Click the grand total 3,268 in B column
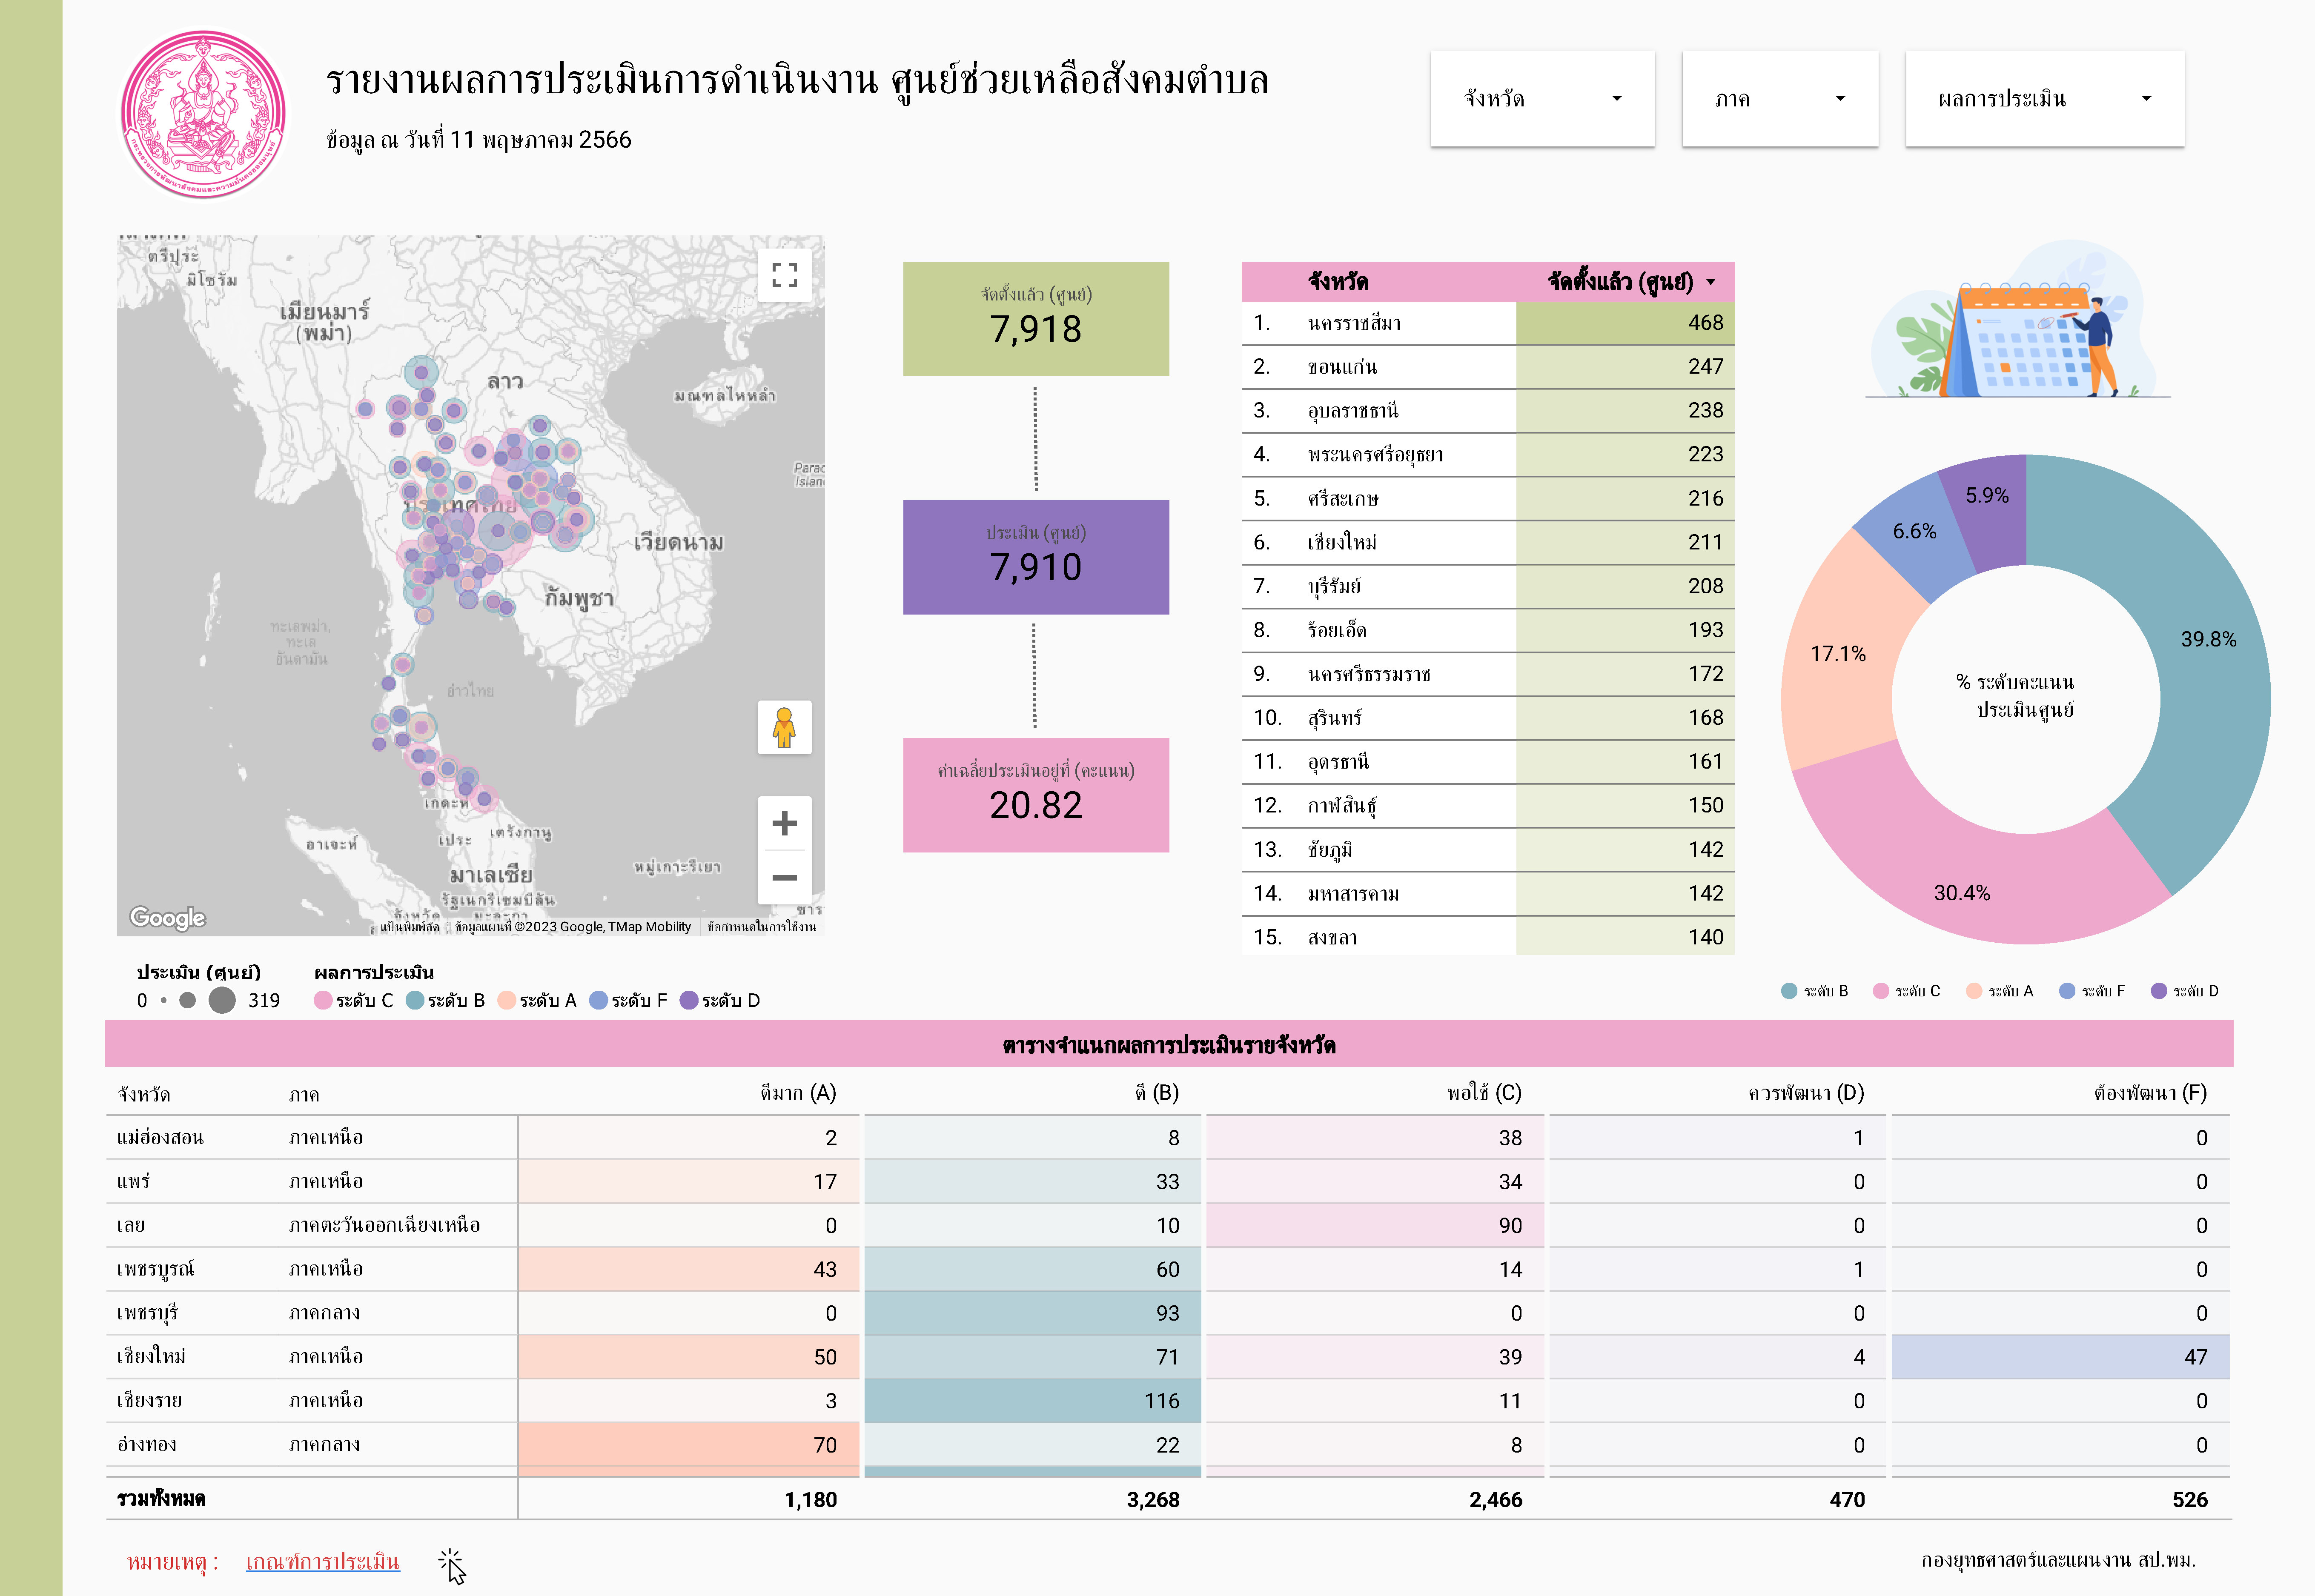2315x1596 pixels. 1152,1499
